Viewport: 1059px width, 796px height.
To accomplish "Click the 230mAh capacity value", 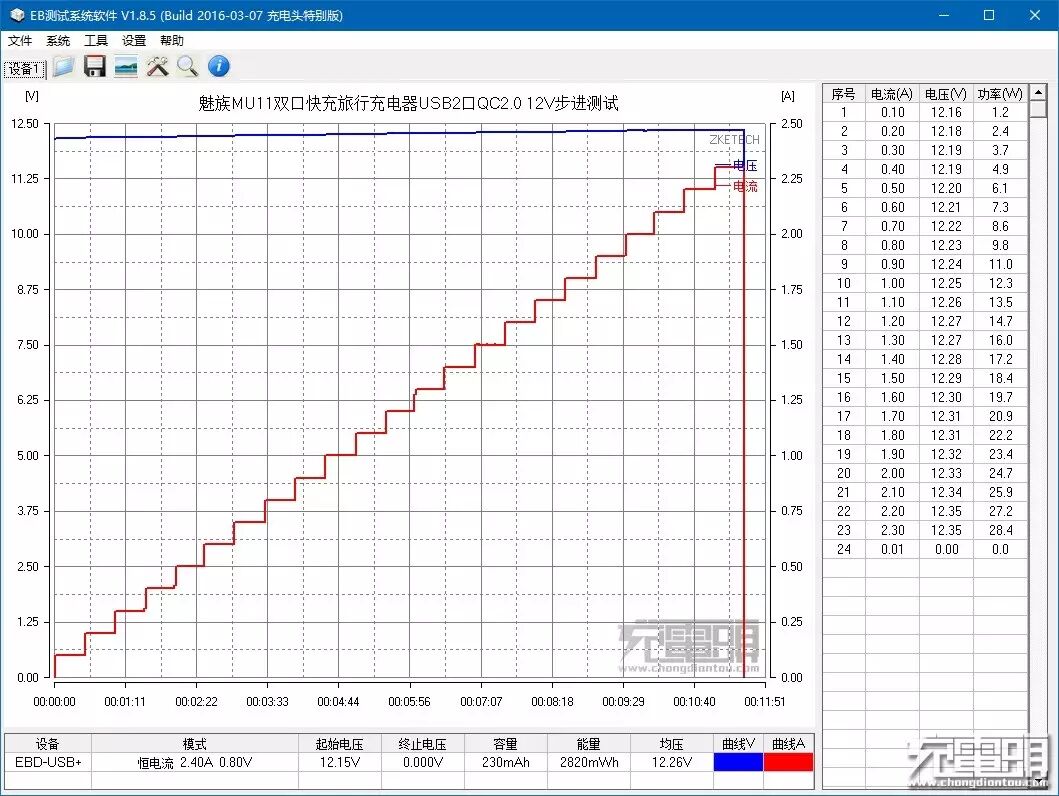I will [506, 762].
